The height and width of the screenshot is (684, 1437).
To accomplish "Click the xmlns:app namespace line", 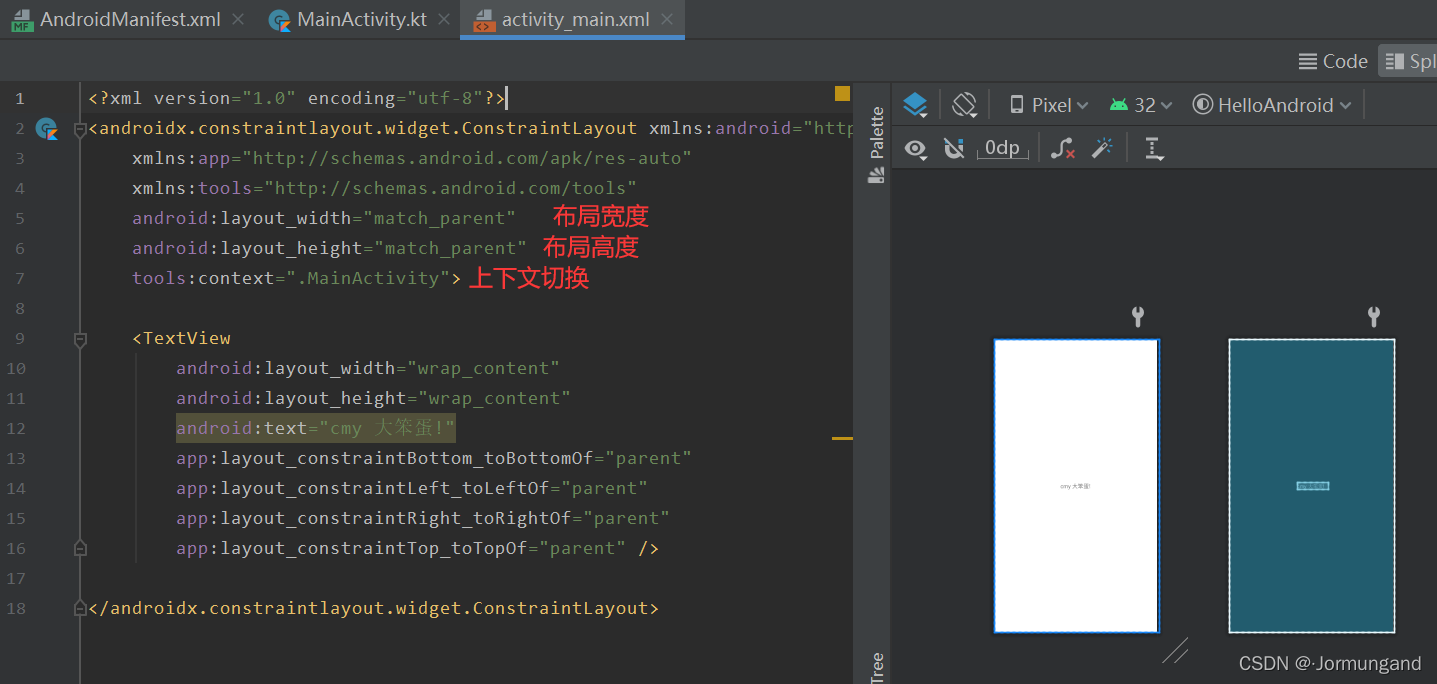I will point(412,158).
